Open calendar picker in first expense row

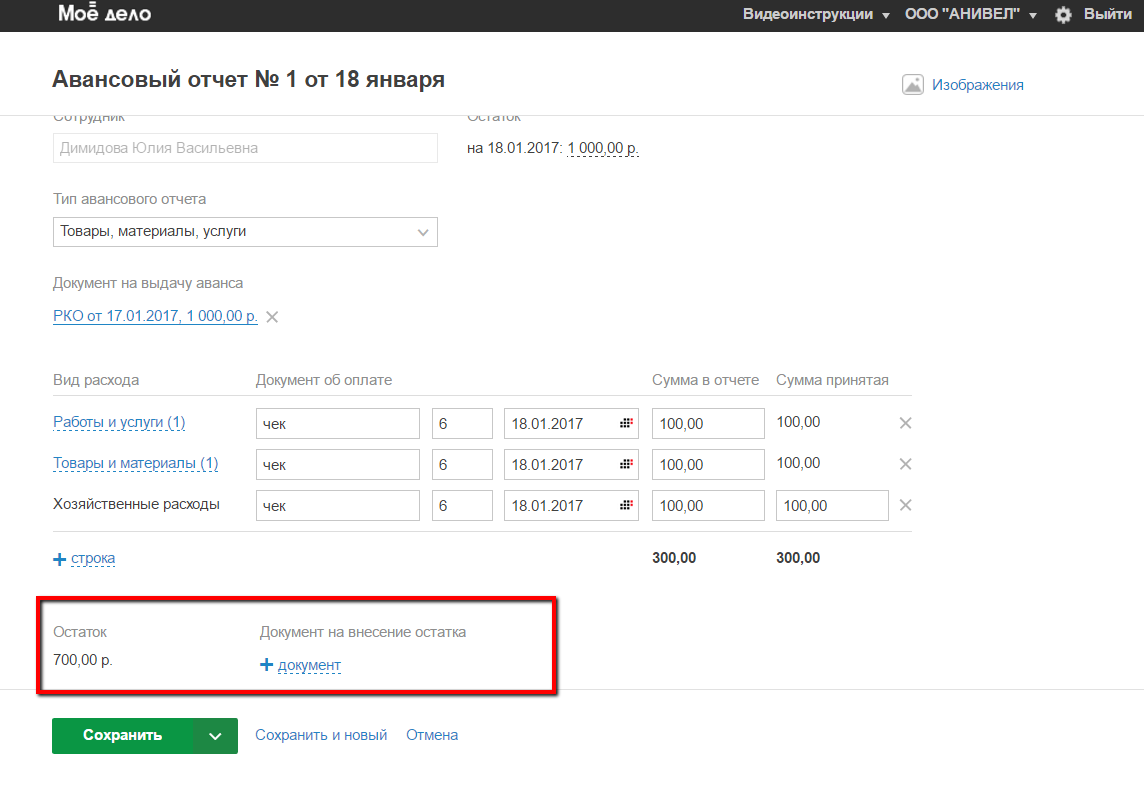(x=626, y=424)
